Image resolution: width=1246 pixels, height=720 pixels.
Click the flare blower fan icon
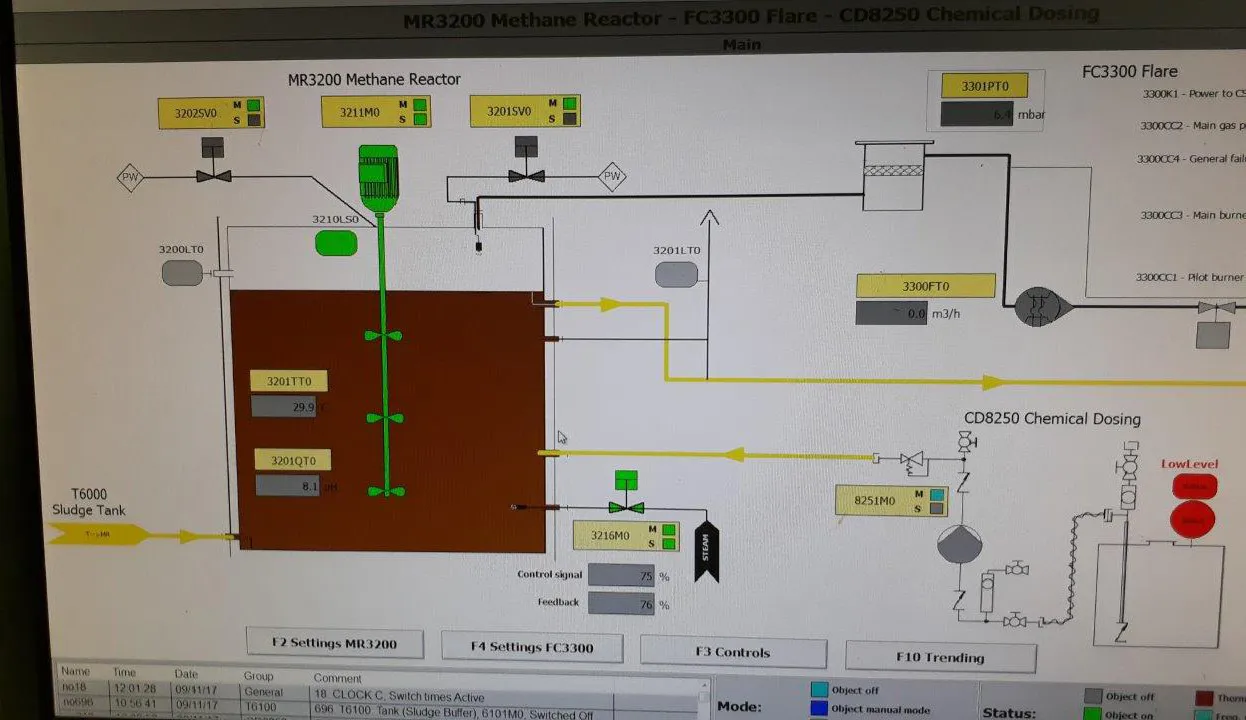[1043, 306]
